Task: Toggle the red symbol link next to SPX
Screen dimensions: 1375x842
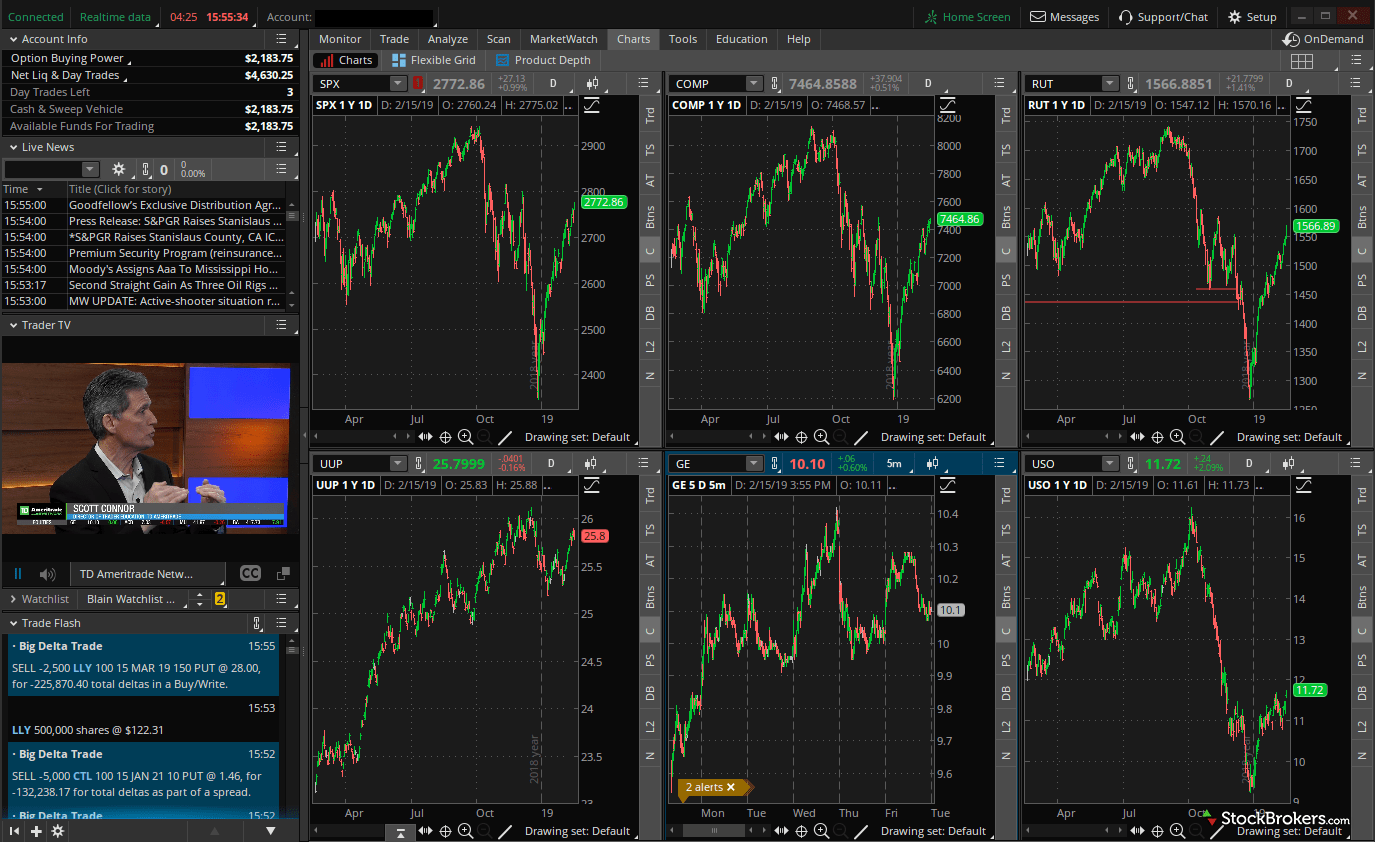Action: coord(417,84)
